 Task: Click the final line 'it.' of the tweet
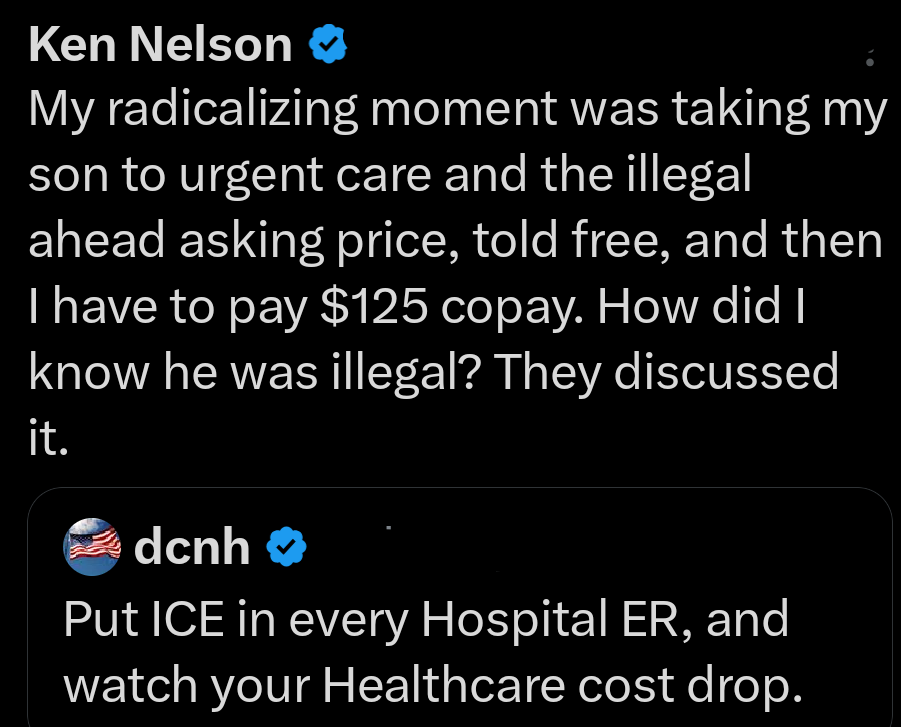[48, 437]
